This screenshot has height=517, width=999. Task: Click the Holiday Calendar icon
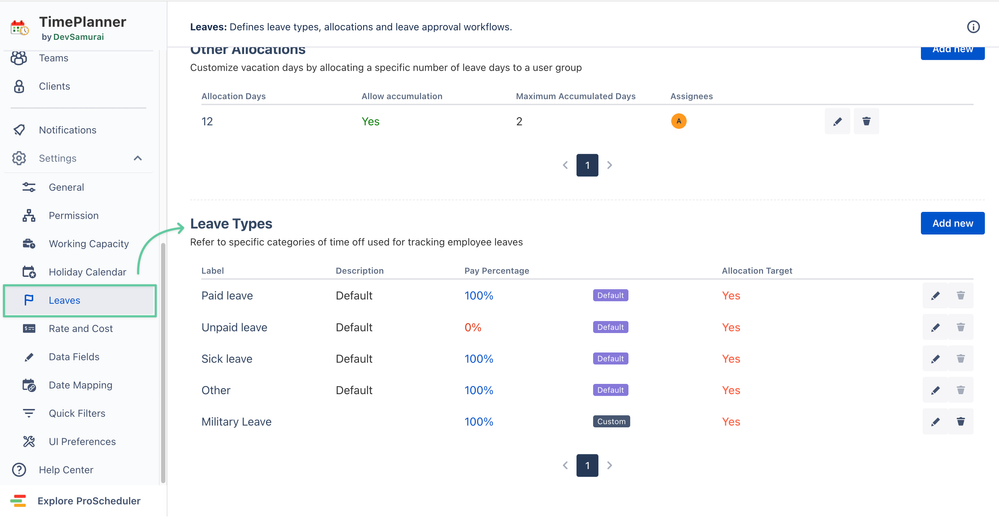click(x=29, y=272)
